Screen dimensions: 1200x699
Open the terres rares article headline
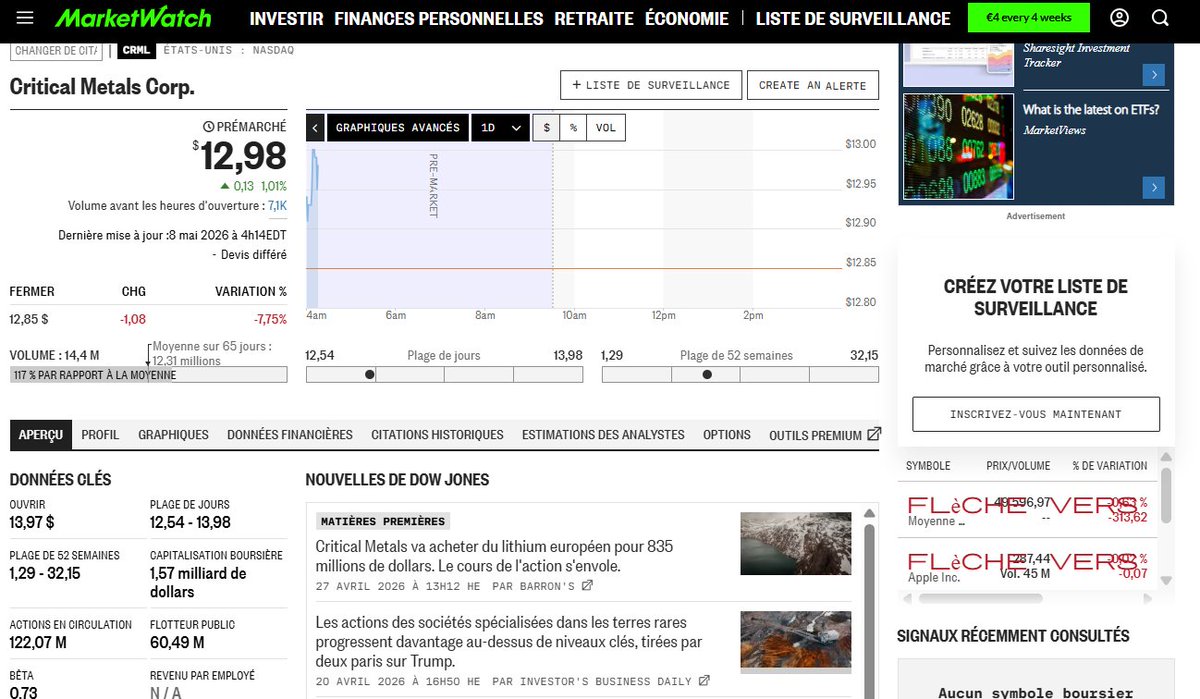(510, 642)
